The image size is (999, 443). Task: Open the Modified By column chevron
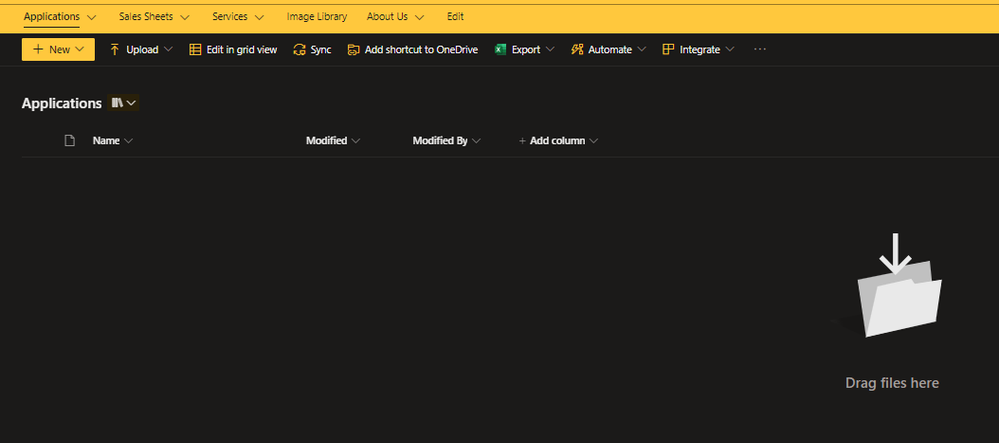476,140
